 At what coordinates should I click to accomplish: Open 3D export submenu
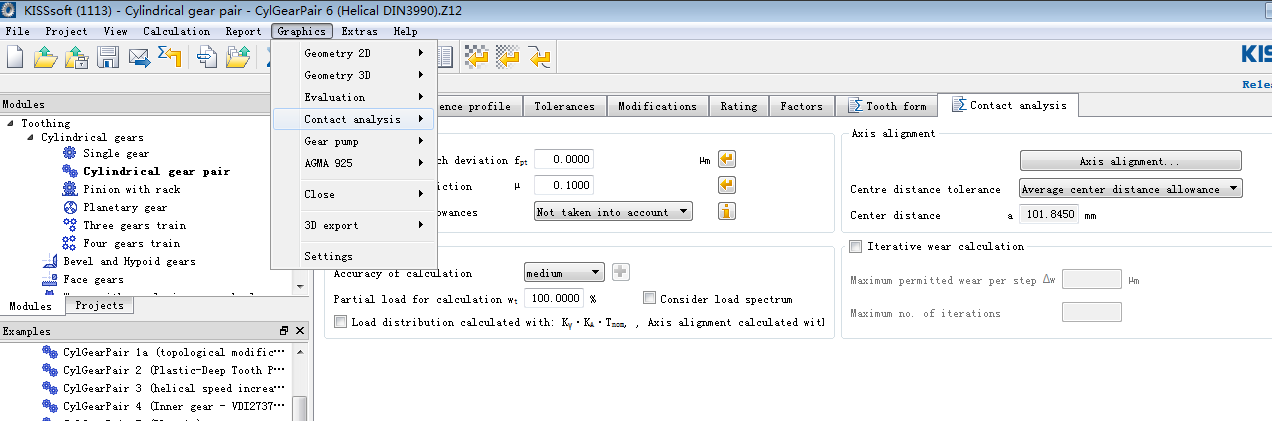tap(354, 225)
